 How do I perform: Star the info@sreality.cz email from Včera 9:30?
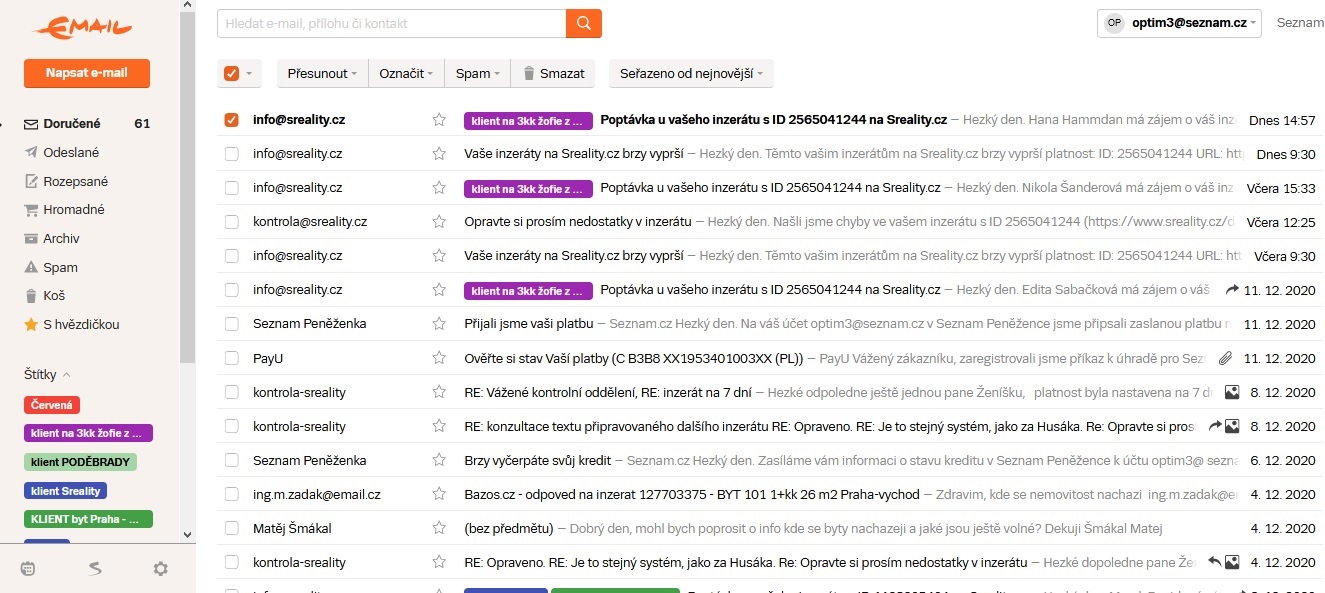coord(439,256)
